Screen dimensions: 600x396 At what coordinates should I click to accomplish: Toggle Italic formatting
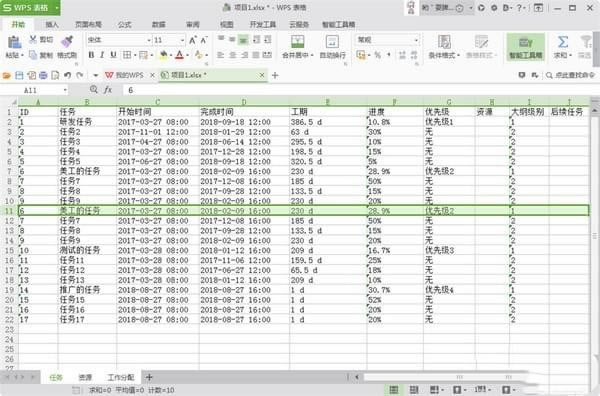102,55
